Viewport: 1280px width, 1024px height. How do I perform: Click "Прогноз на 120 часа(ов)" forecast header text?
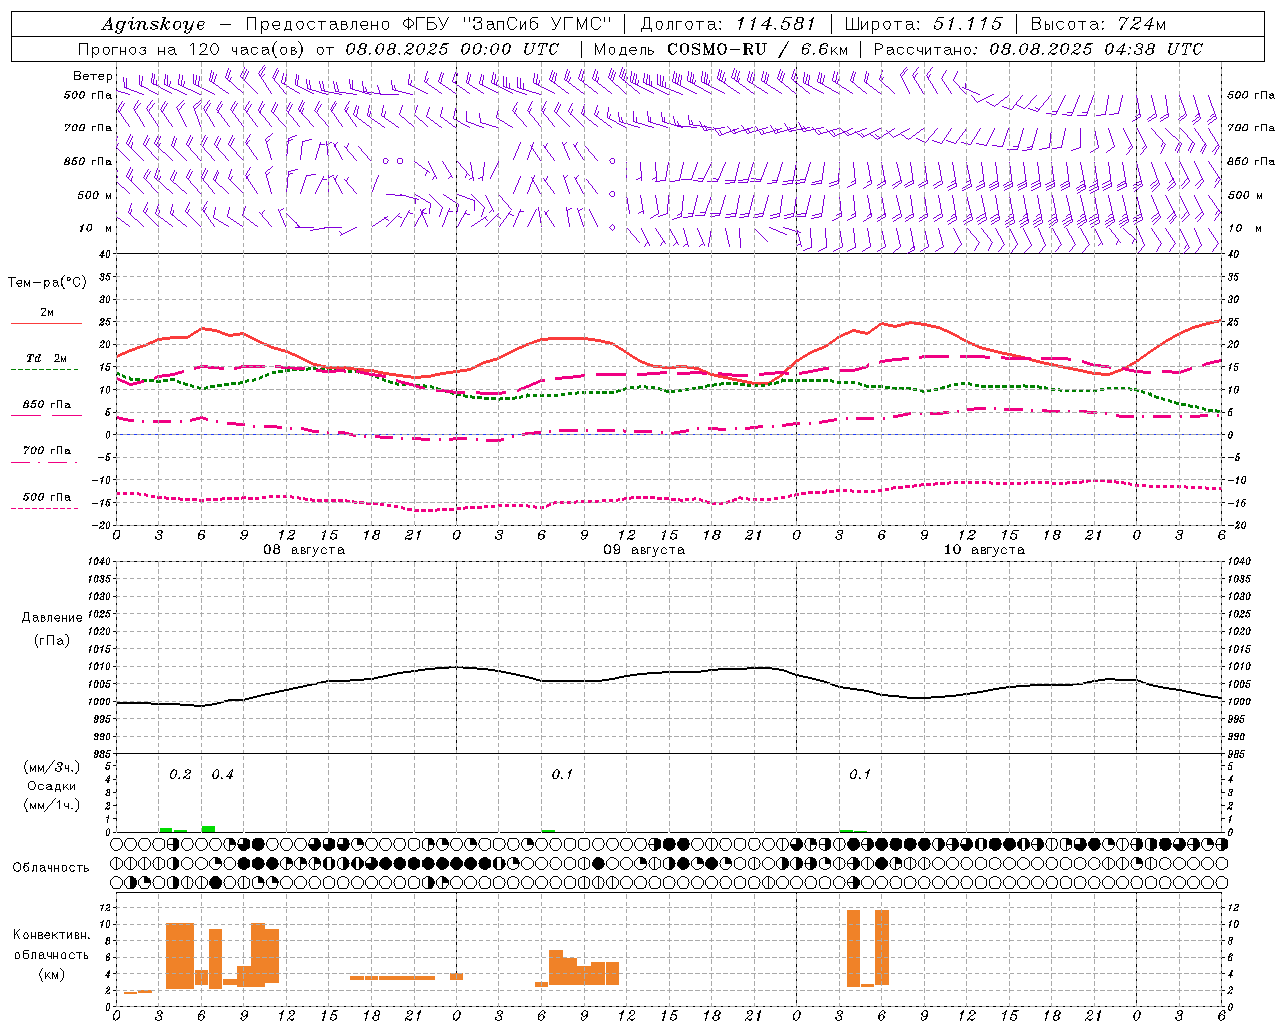click(192, 49)
